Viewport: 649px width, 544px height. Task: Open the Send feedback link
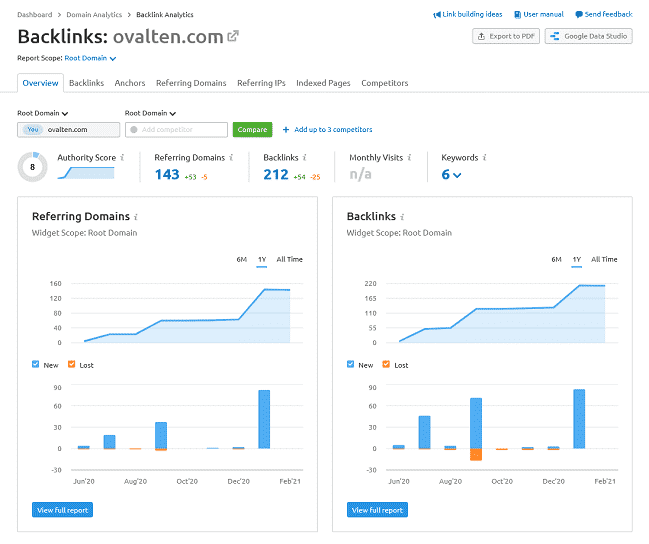(608, 14)
